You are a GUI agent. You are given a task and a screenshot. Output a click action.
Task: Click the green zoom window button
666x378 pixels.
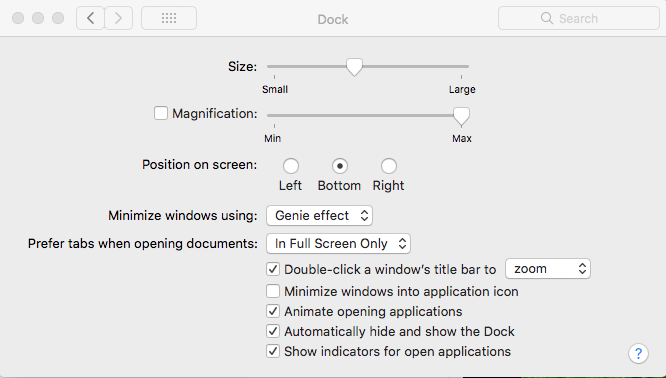[58, 18]
